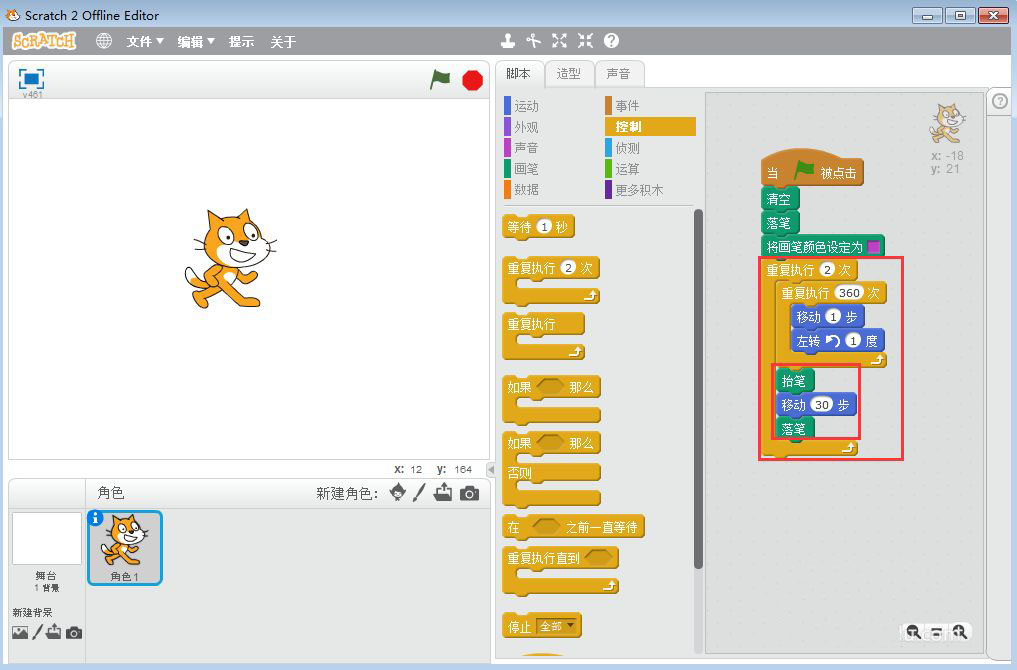Reset scripts area zoom
Screen dimensions: 1017x670
pos(937,631)
